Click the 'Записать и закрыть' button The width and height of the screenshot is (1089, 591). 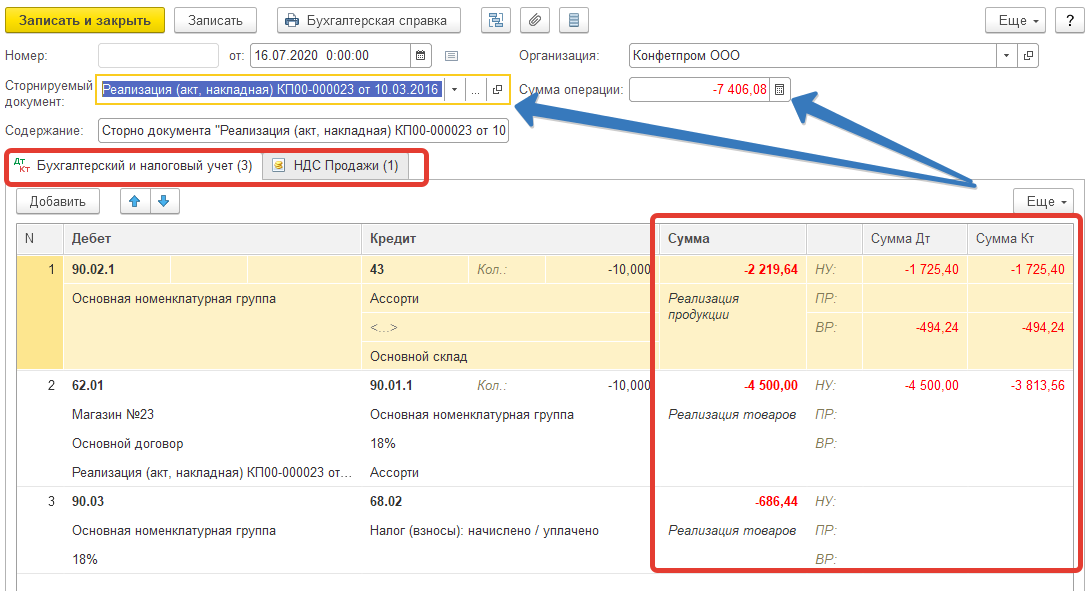85,20
